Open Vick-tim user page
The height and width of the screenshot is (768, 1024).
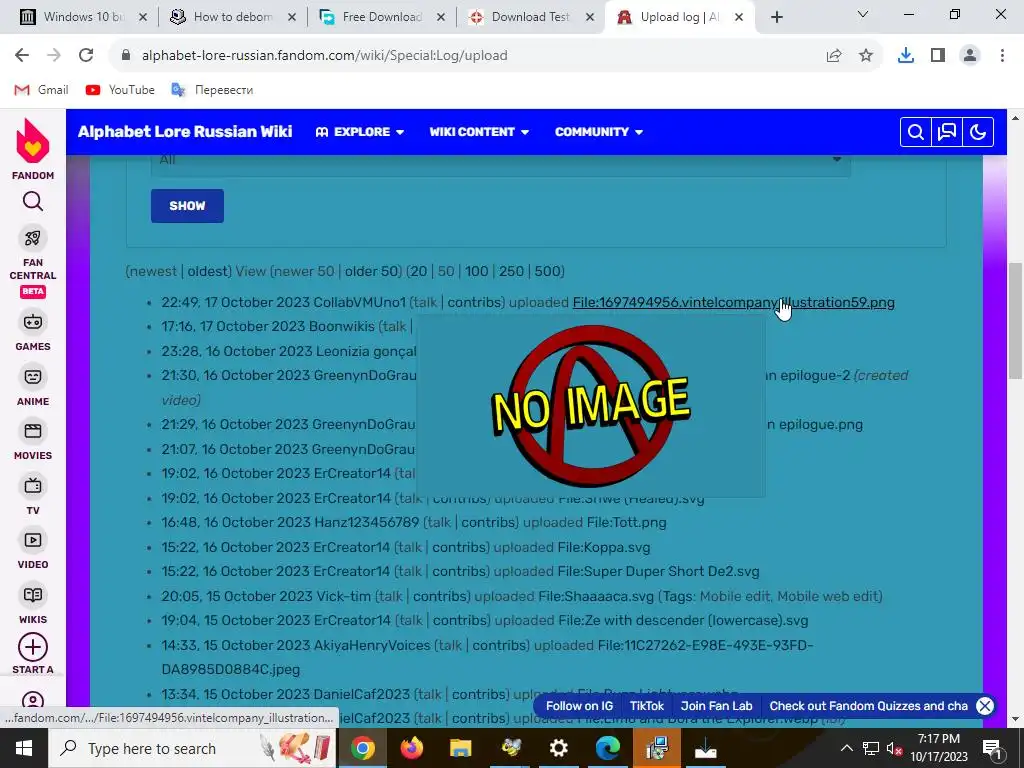[344, 596]
